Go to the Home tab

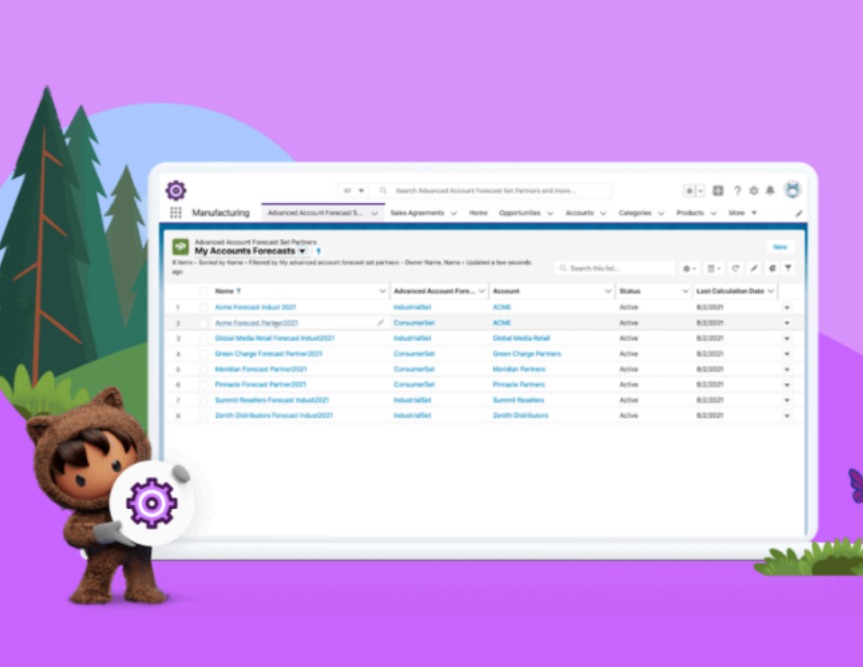(478, 213)
